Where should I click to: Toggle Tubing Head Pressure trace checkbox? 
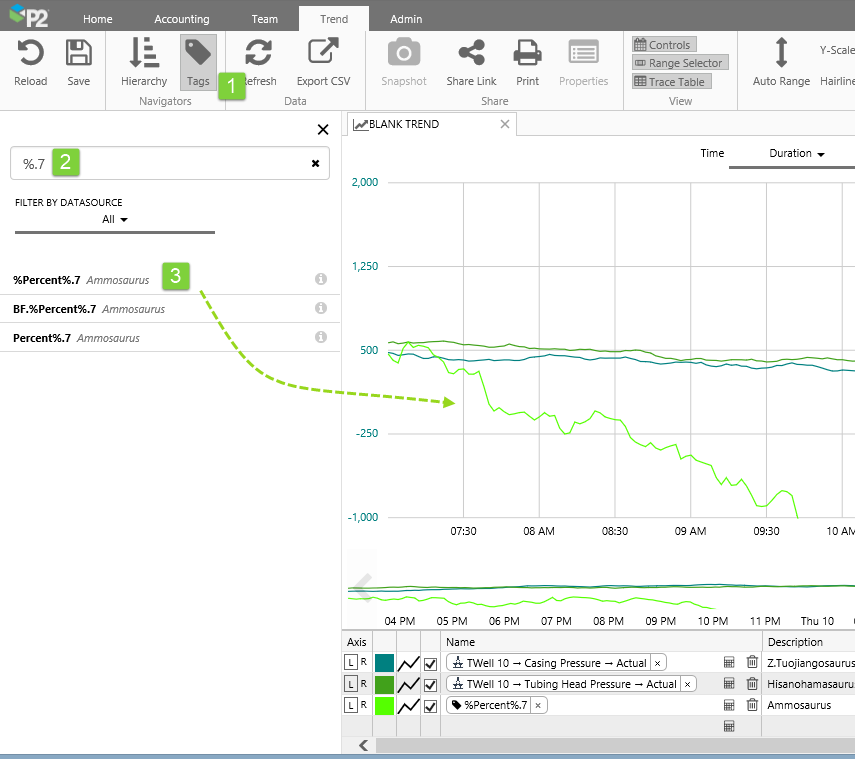[431, 685]
